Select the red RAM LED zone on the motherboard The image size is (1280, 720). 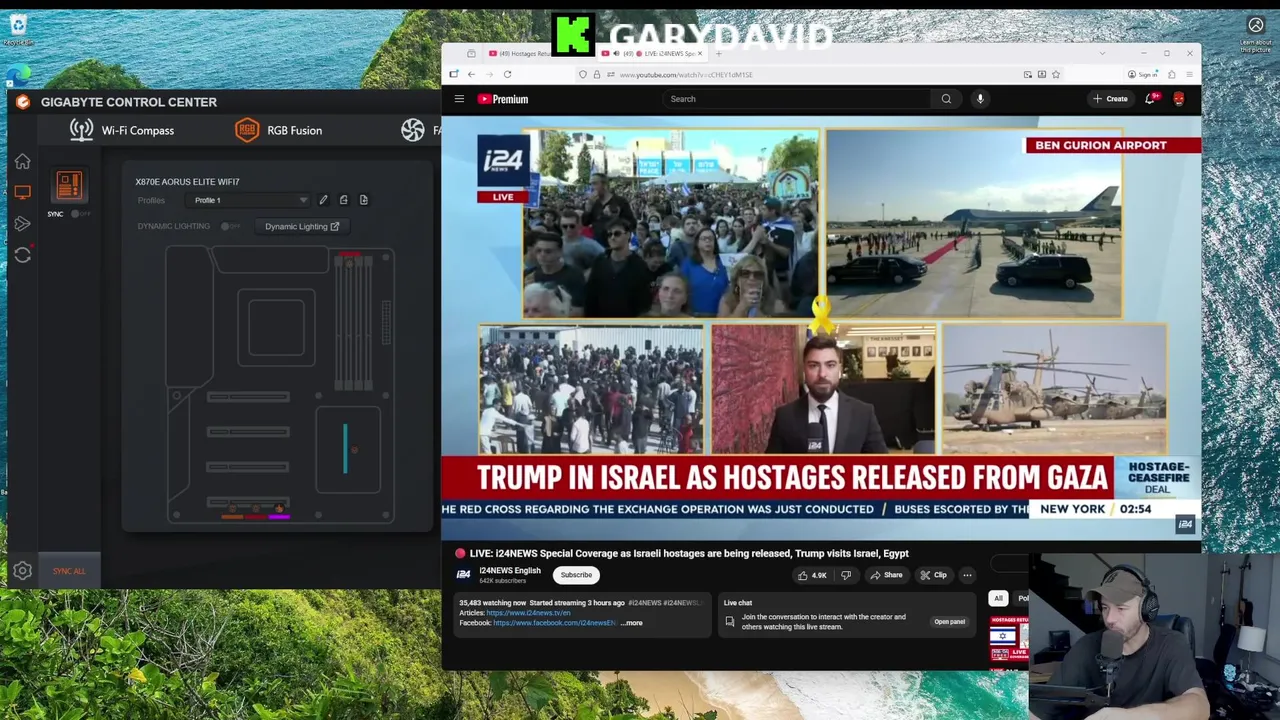tap(349, 255)
